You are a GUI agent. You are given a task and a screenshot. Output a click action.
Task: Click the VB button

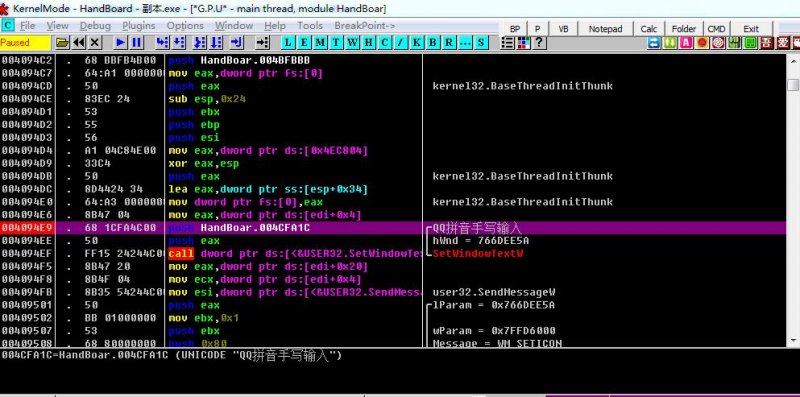pos(563,29)
